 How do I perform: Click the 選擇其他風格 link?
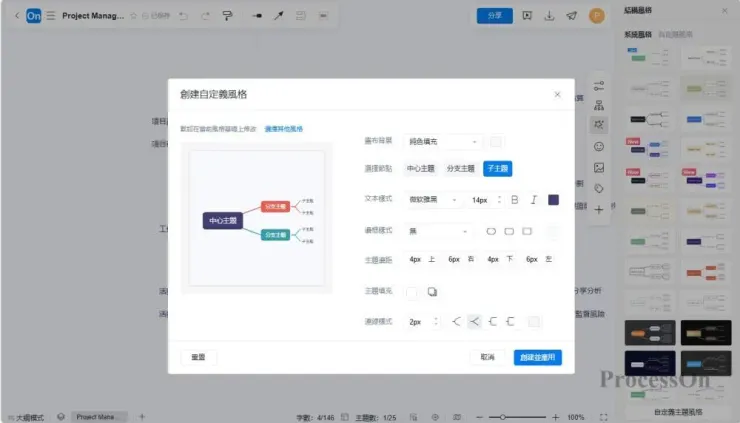coord(284,129)
